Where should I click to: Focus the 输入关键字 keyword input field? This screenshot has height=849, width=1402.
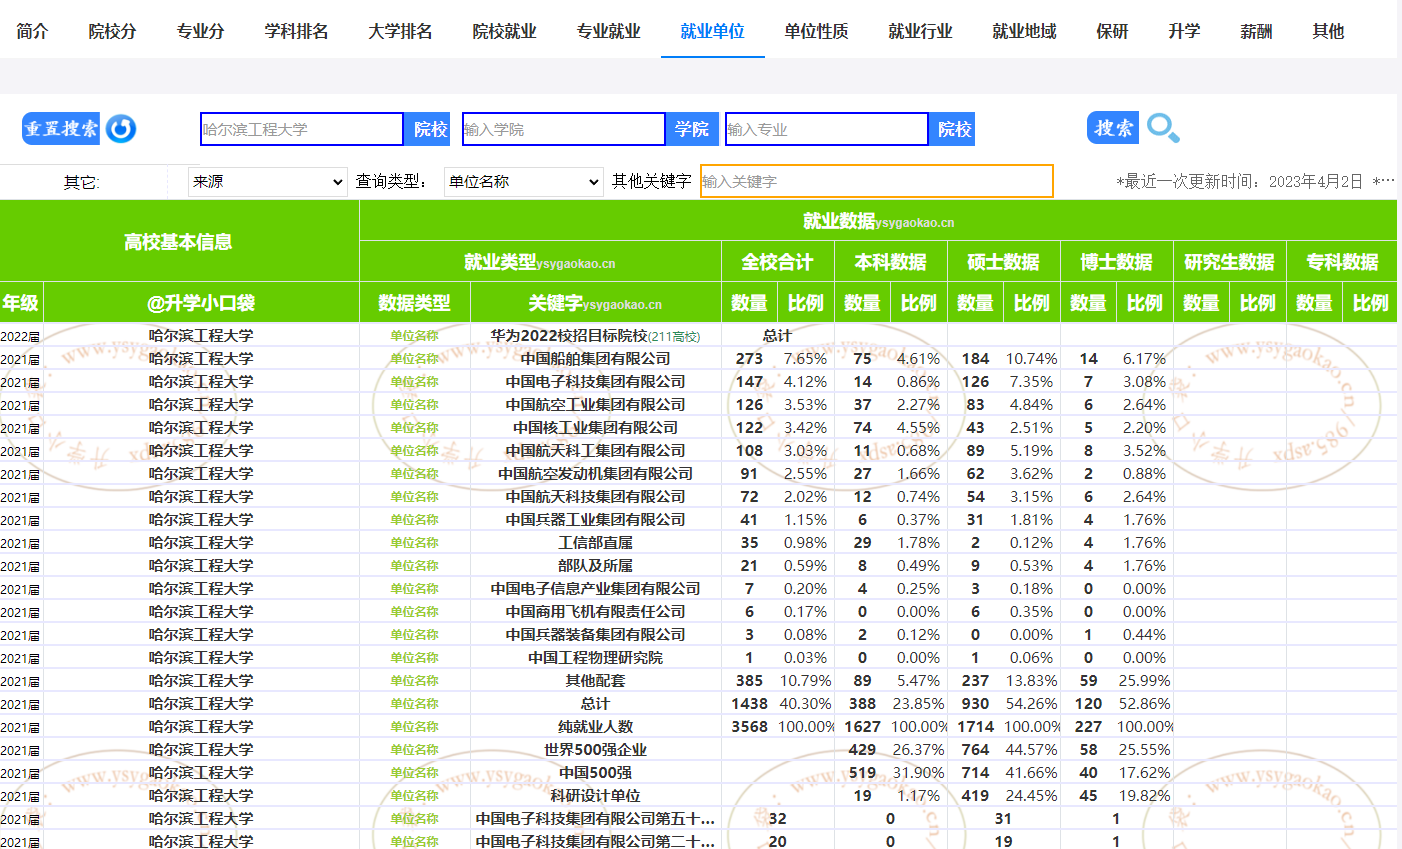click(x=877, y=181)
